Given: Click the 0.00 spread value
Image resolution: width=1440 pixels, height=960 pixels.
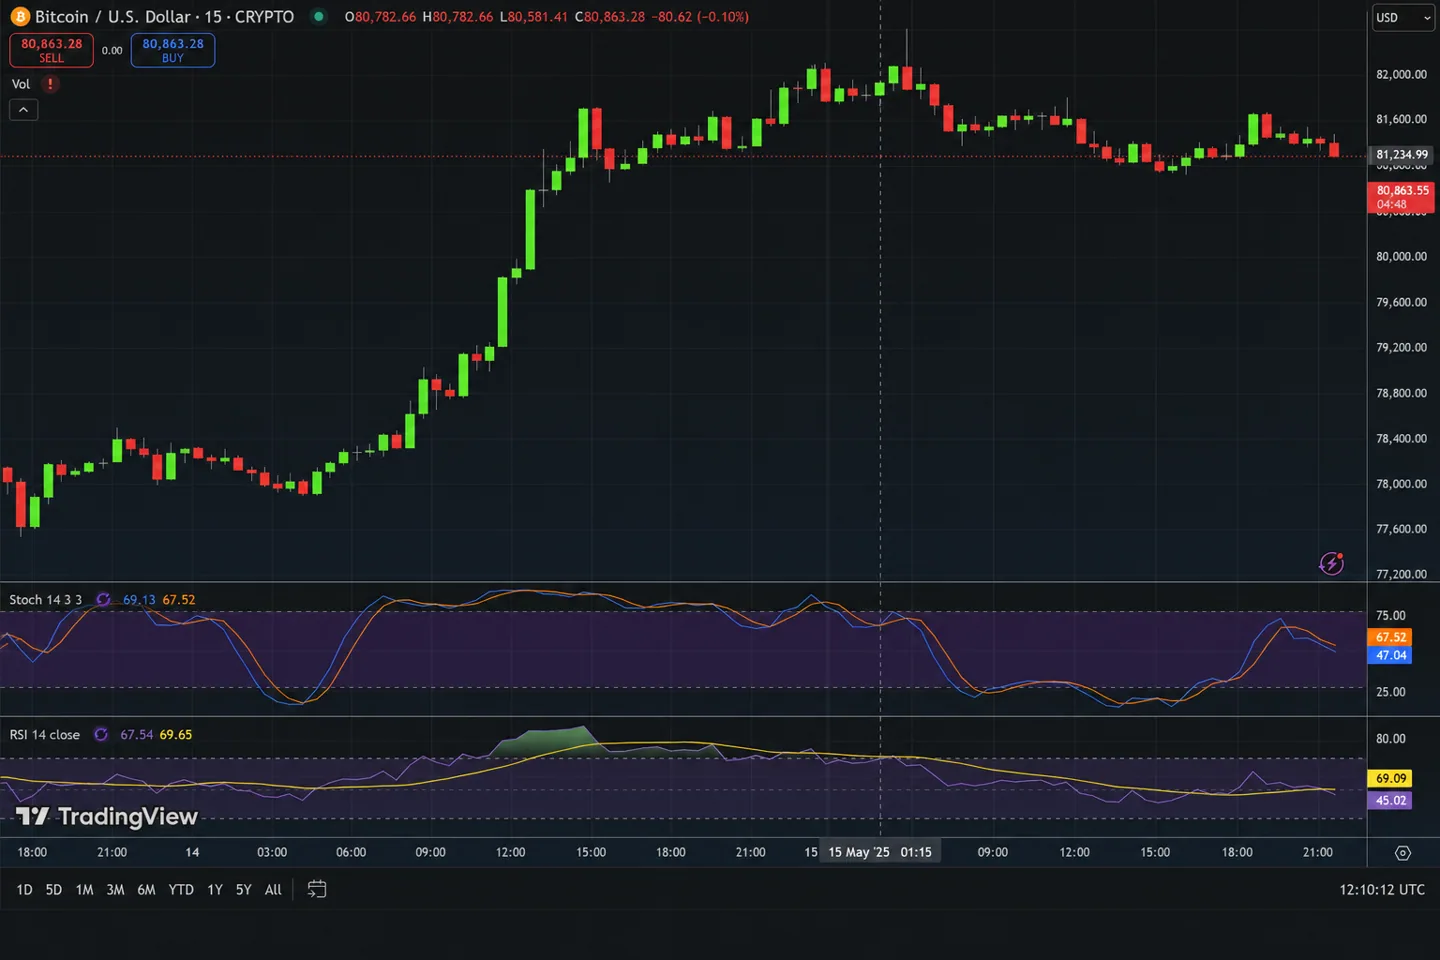Looking at the screenshot, I should coord(112,51).
